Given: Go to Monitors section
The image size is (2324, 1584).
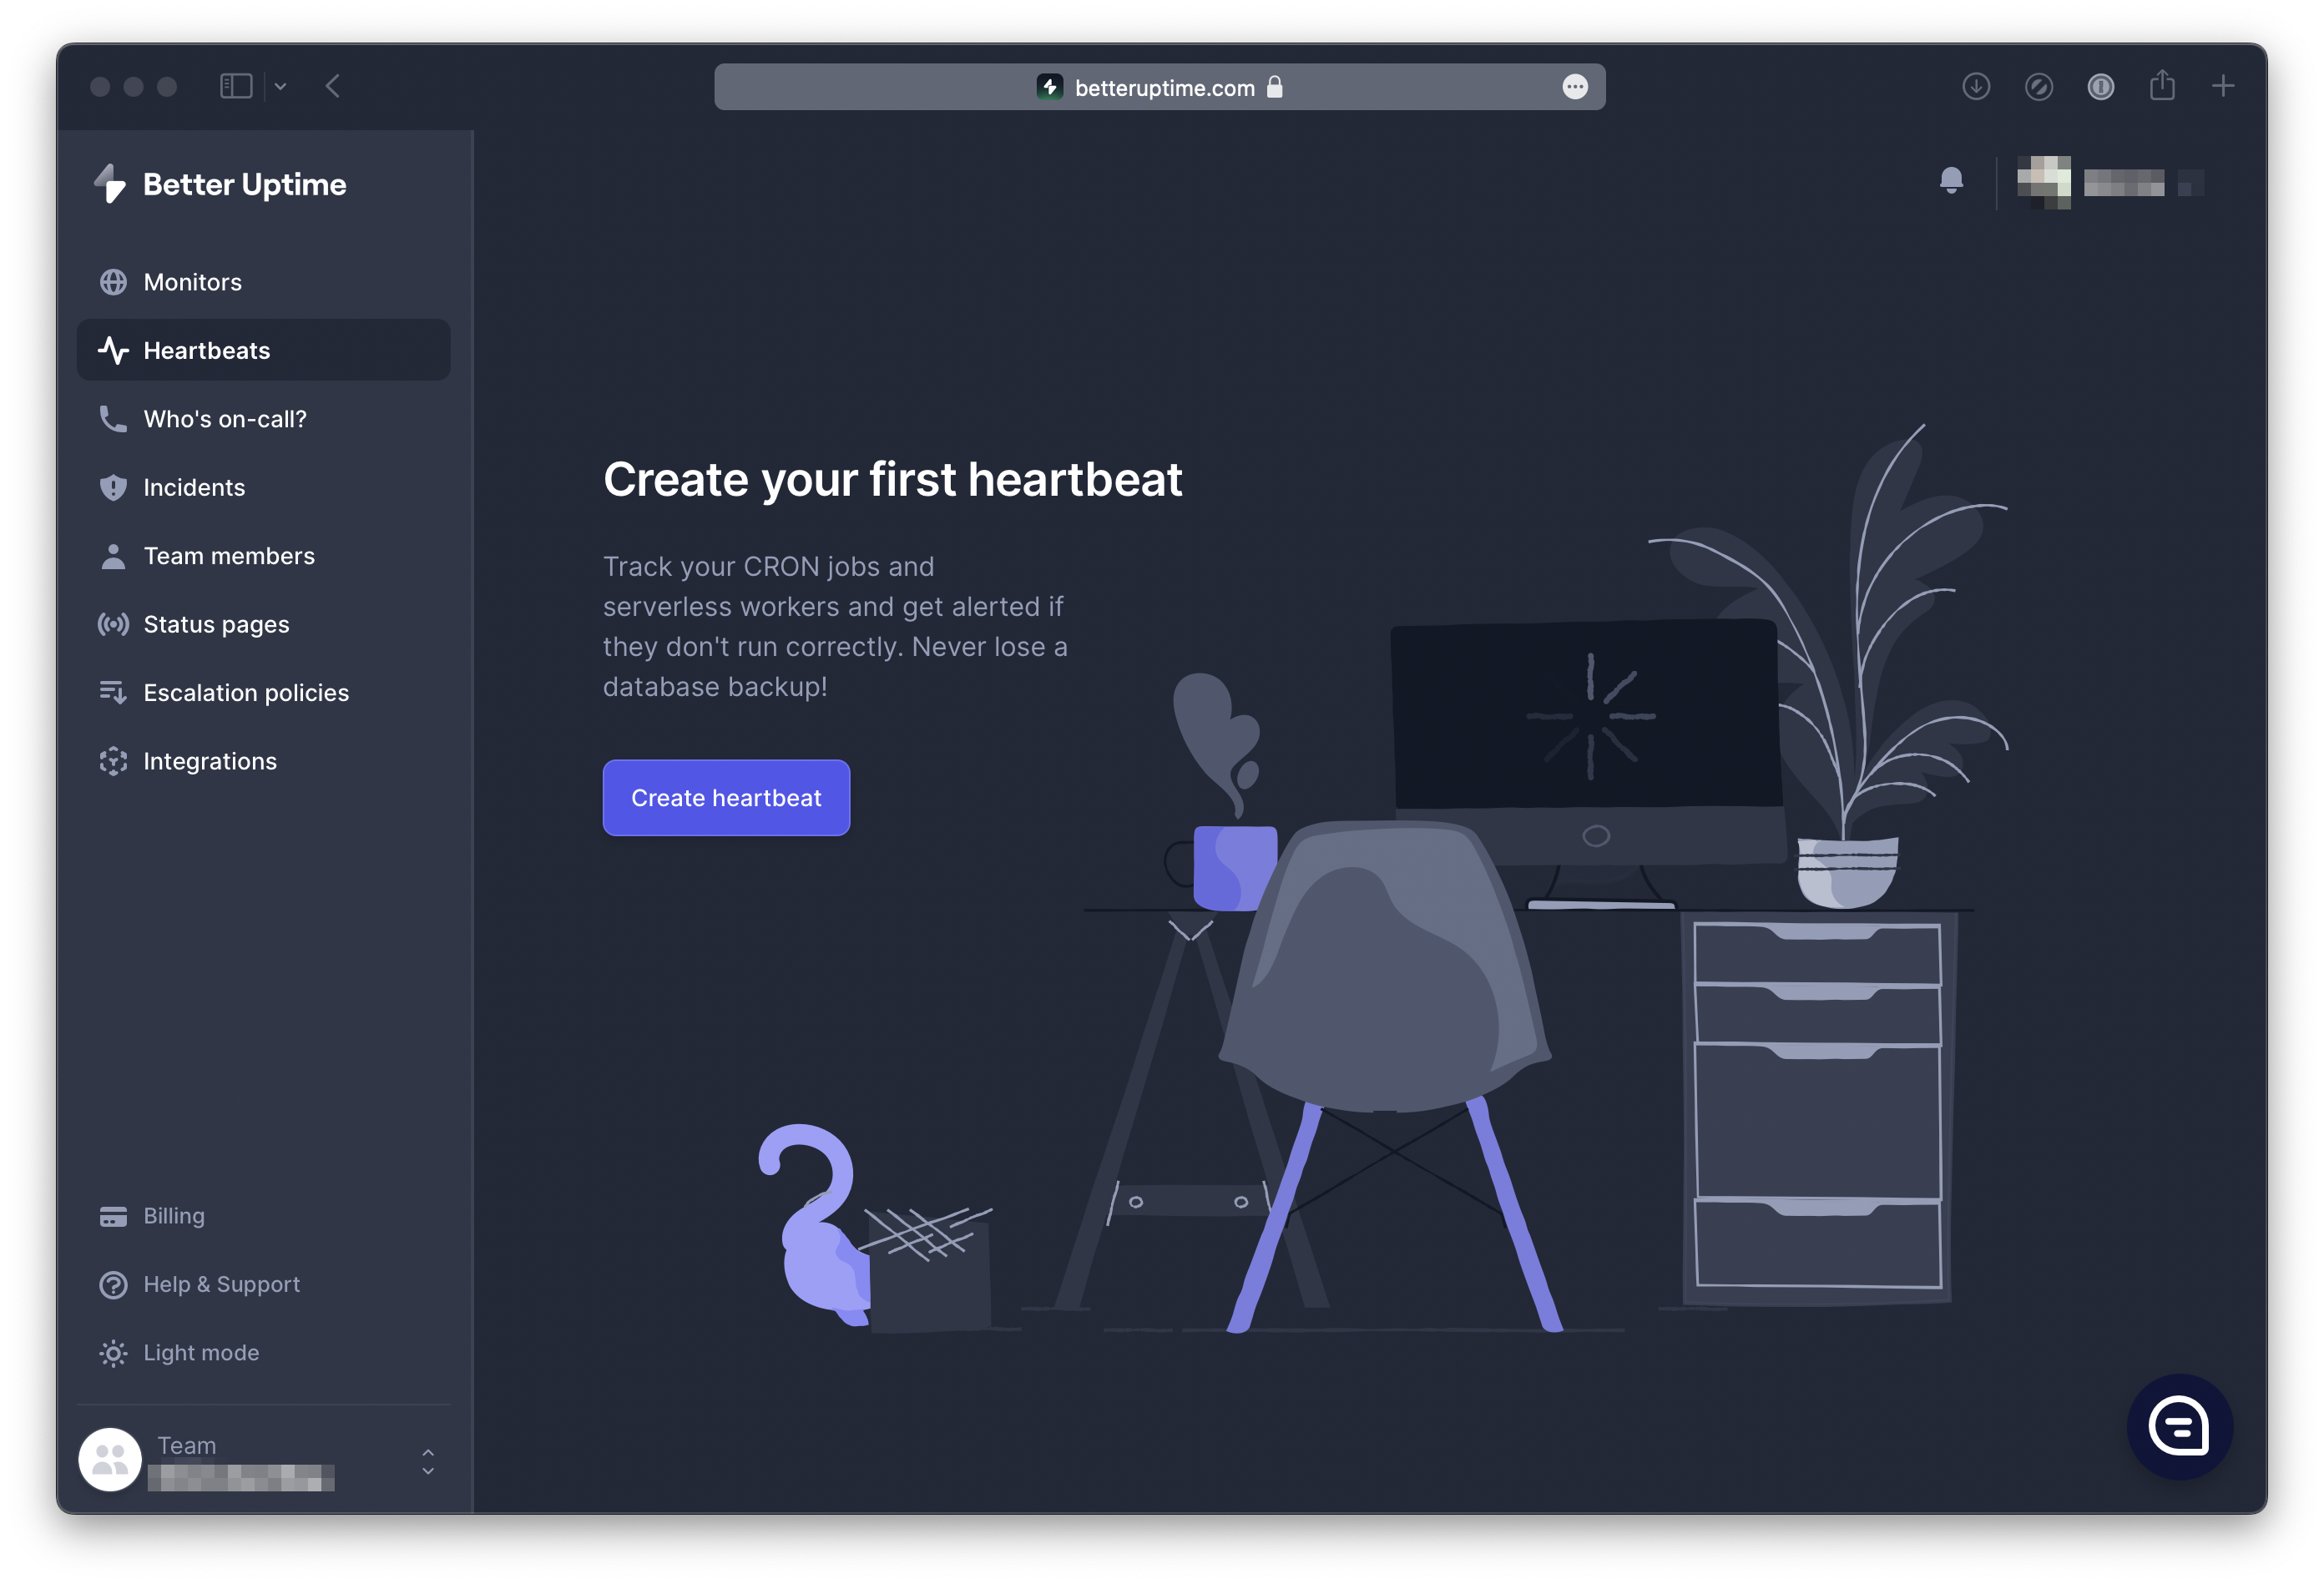Looking at the screenshot, I should [x=192, y=282].
